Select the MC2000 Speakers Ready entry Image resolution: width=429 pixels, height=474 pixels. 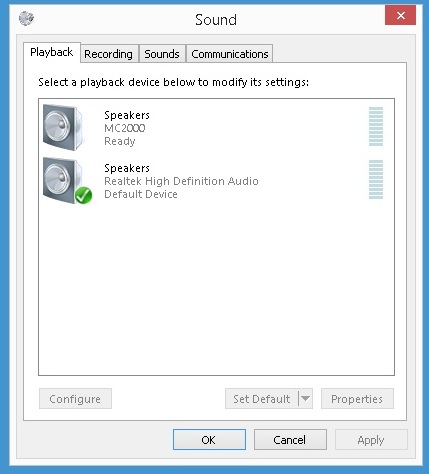(216, 128)
